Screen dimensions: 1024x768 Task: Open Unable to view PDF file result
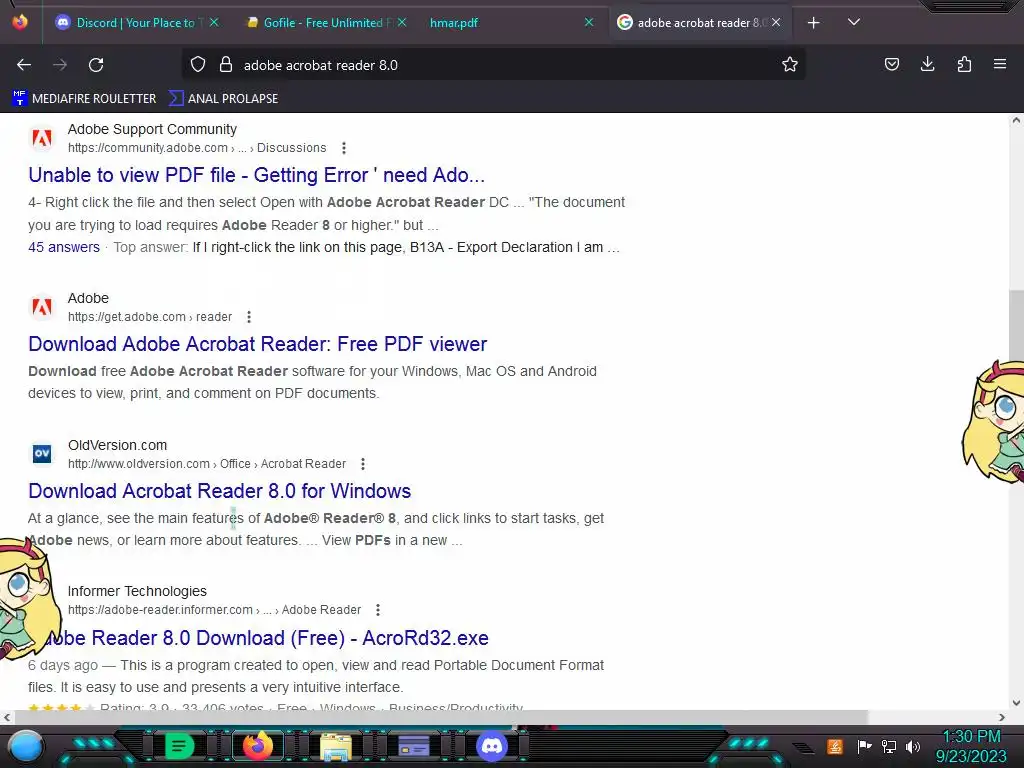pyautogui.click(x=256, y=175)
